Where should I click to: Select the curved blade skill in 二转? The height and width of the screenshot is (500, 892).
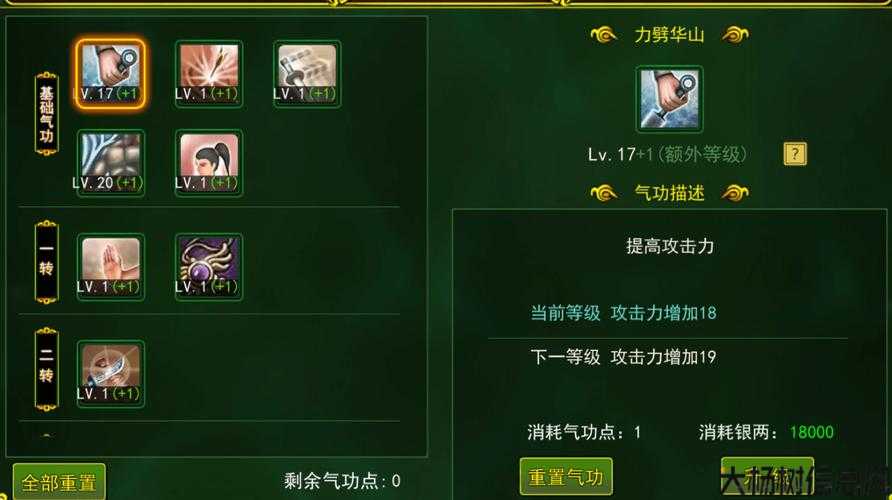[110, 374]
